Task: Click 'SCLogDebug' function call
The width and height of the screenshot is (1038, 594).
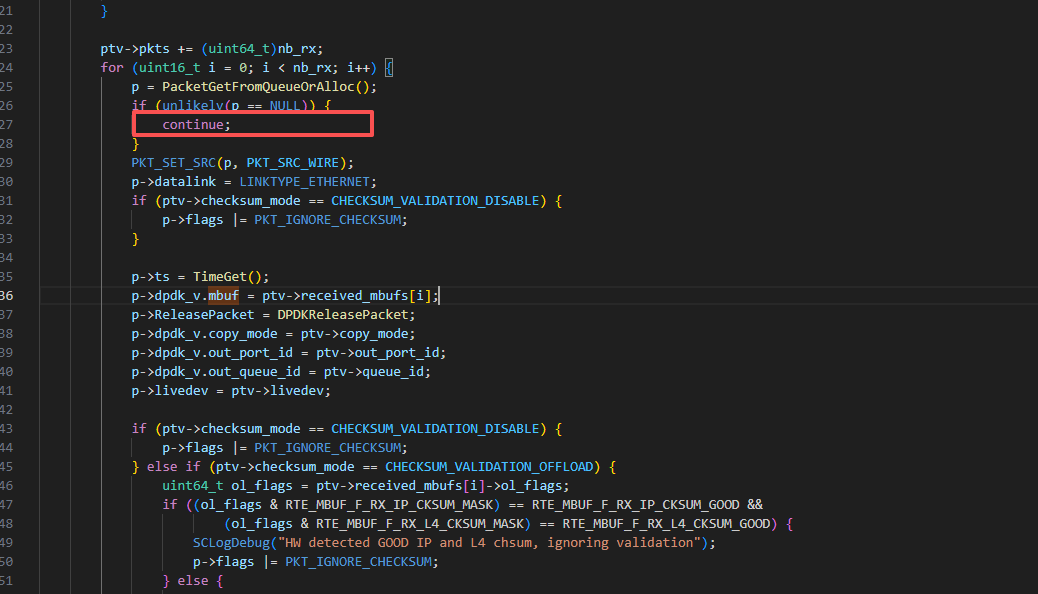Action: [232, 542]
